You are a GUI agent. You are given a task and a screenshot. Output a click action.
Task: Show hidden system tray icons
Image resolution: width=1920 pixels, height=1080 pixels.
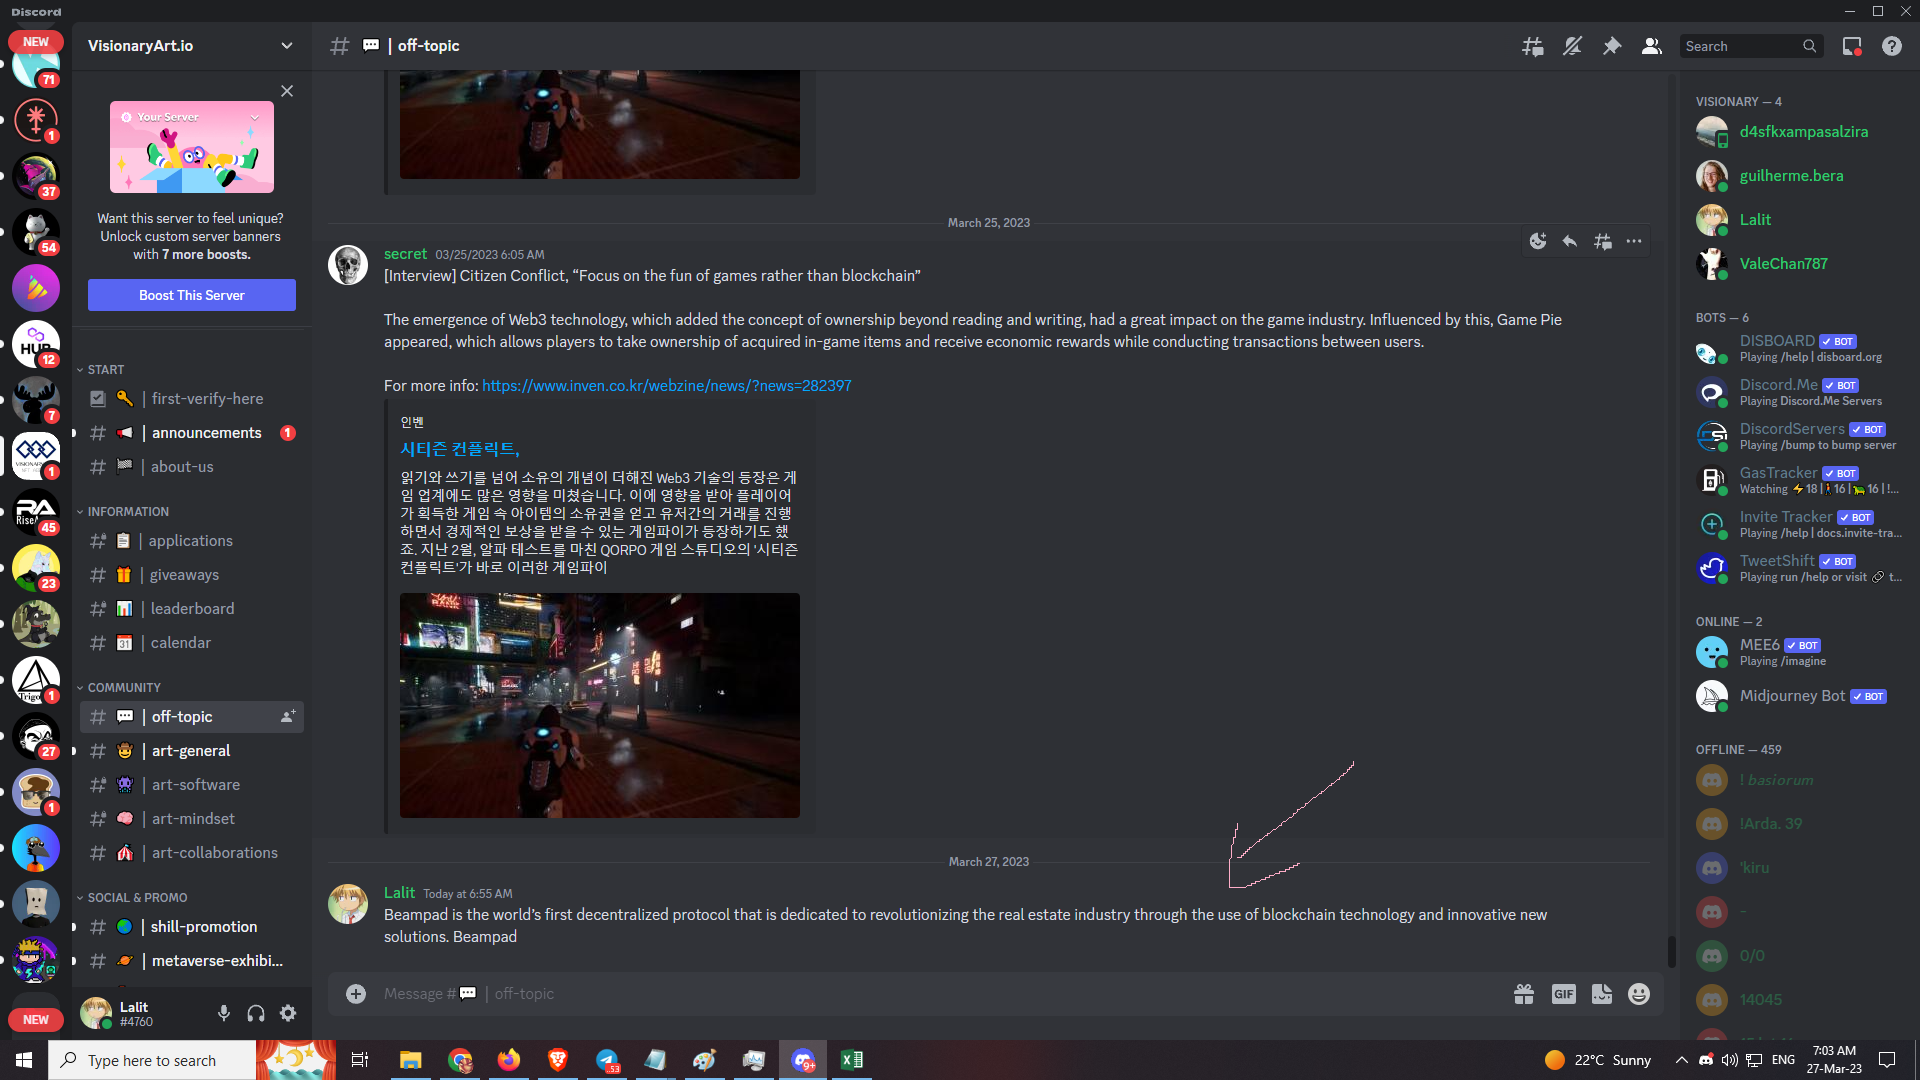click(x=1681, y=1060)
